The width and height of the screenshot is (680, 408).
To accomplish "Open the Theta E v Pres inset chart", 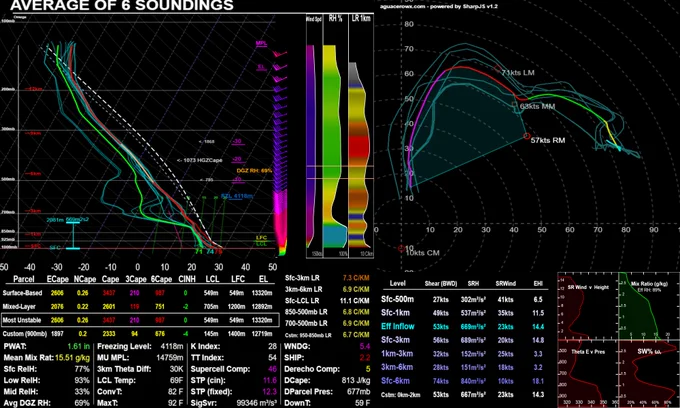I will pyautogui.click(x=587, y=374).
